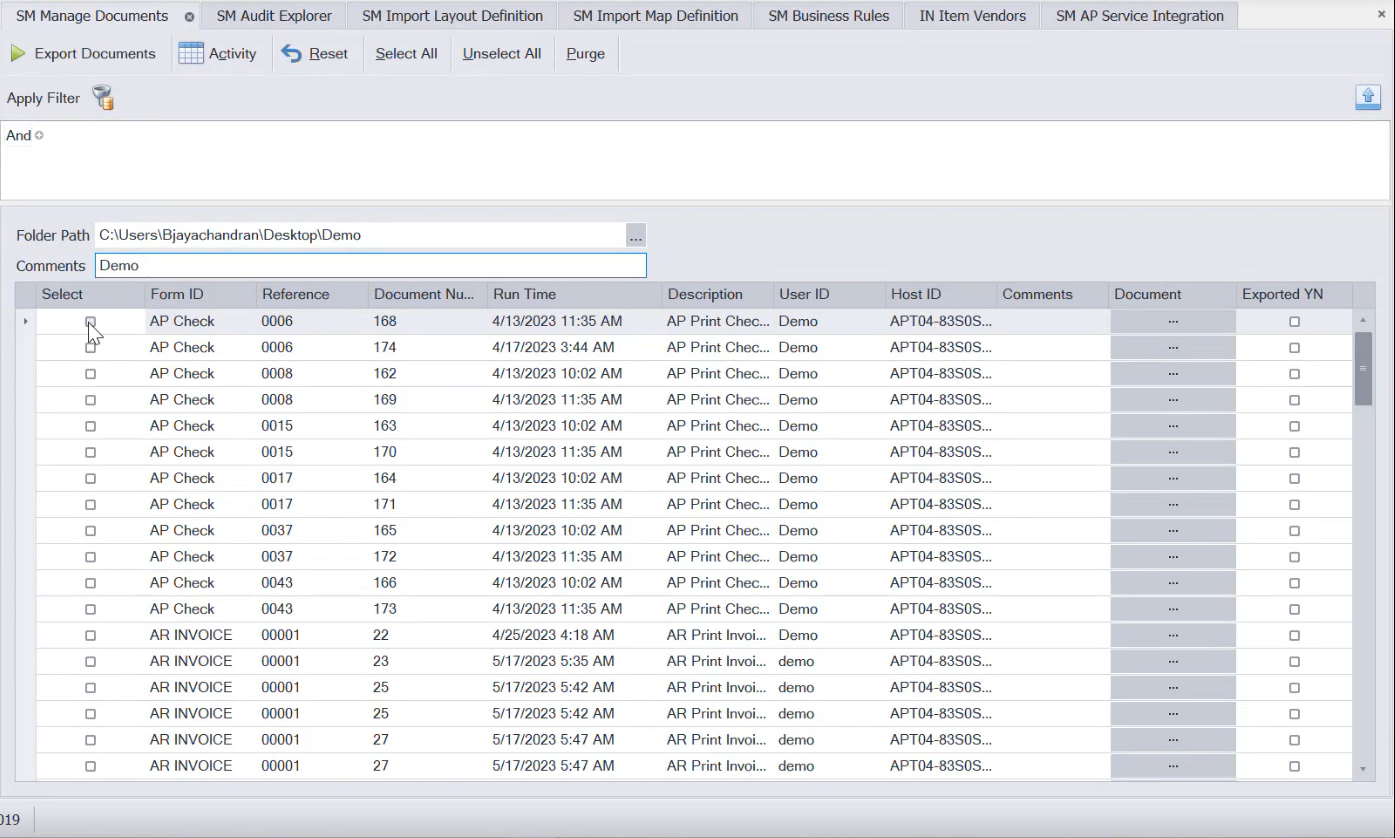This screenshot has width=1395, height=838.
Task: Click the Reset undo arrow icon
Action: point(291,54)
